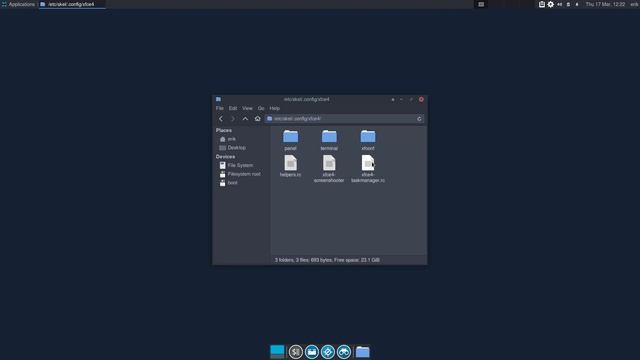Launch application finder binoculars in dock
Screen dimensions: 640x360
click(x=344, y=352)
